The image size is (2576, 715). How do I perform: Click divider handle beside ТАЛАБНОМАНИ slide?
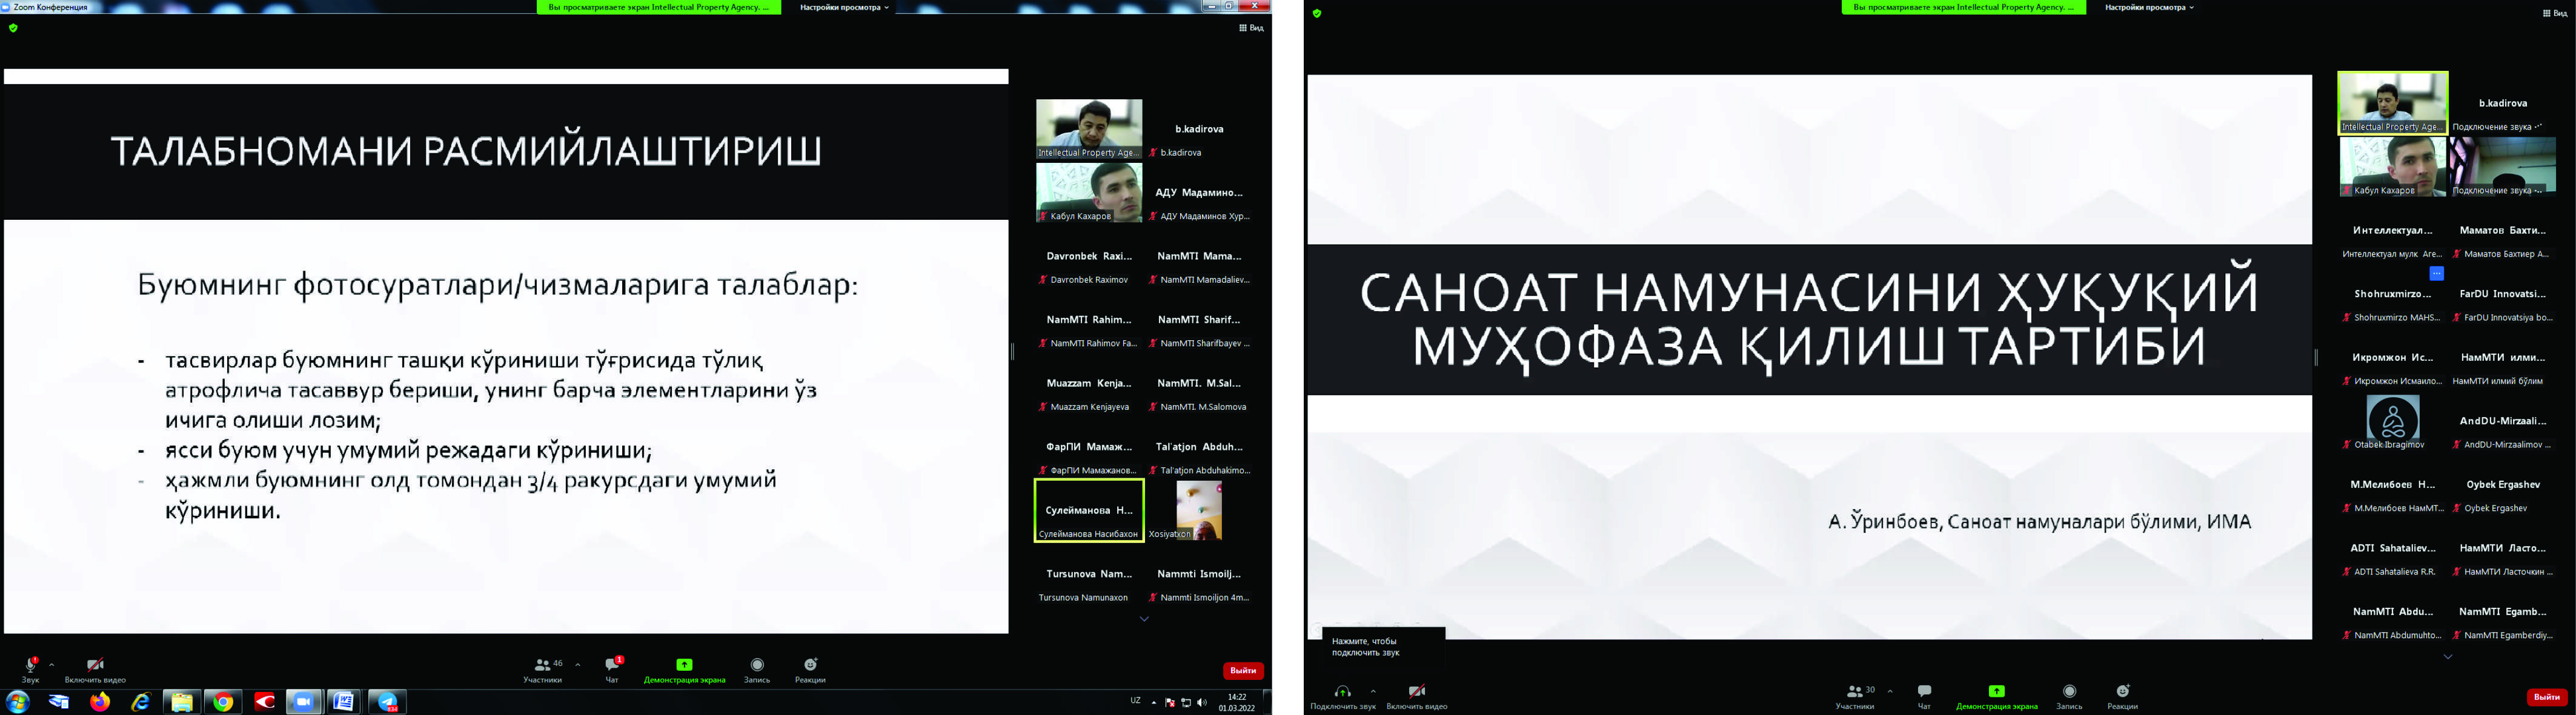[x=1012, y=351]
